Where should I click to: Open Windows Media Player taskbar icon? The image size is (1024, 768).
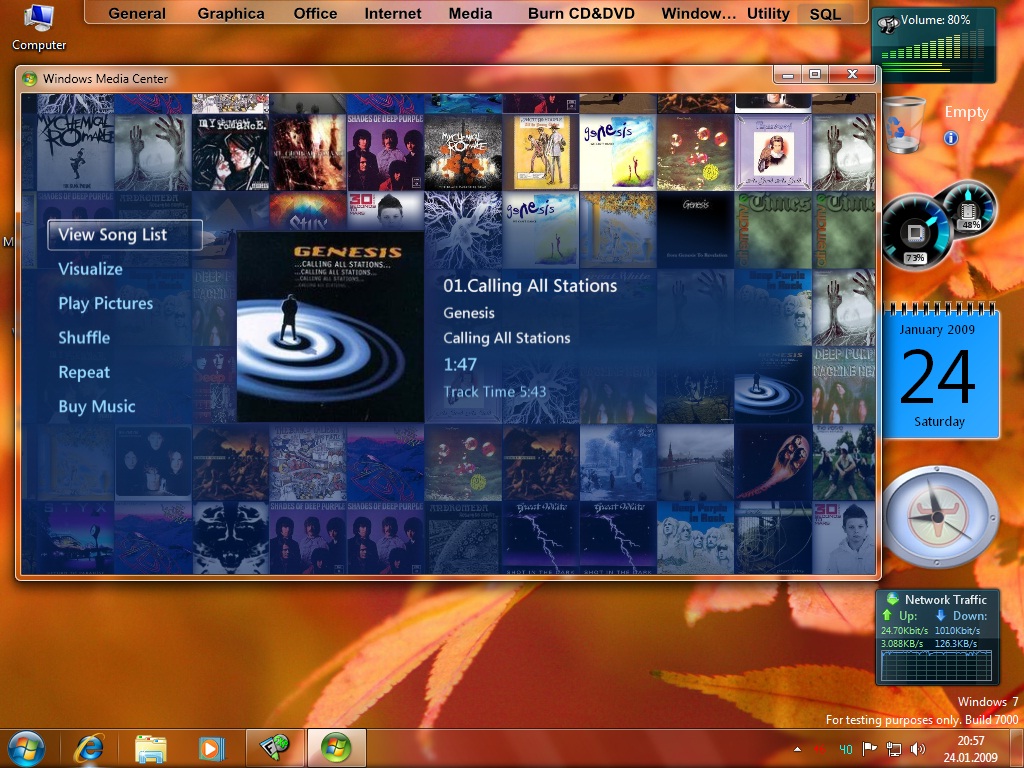click(x=211, y=748)
